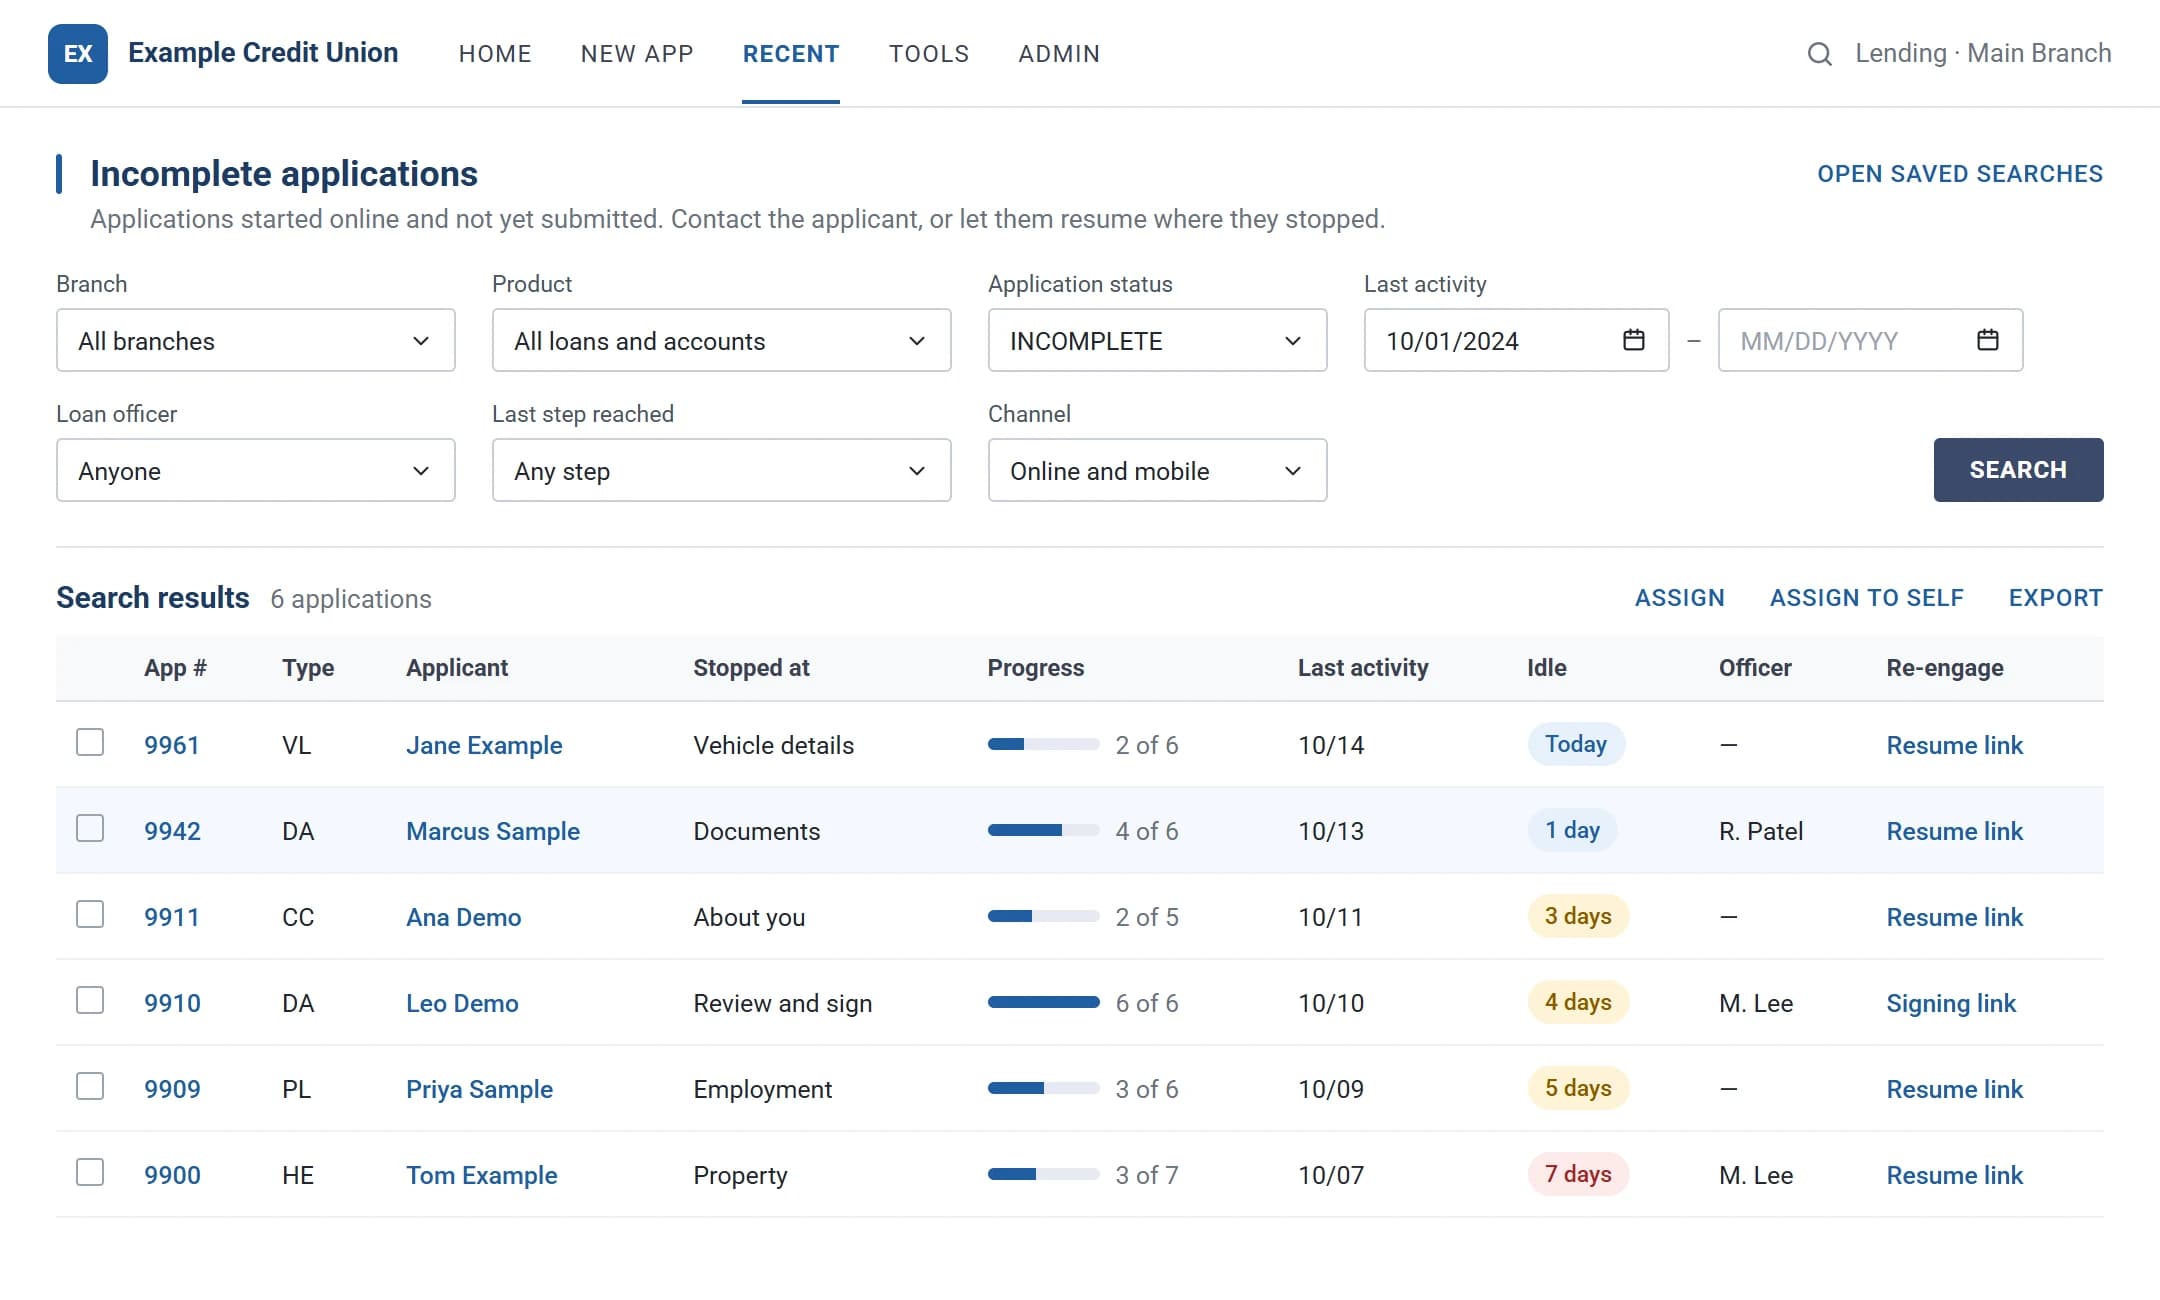Open Last step reached dropdown
This screenshot has height=1300, width=2160.
point(721,470)
